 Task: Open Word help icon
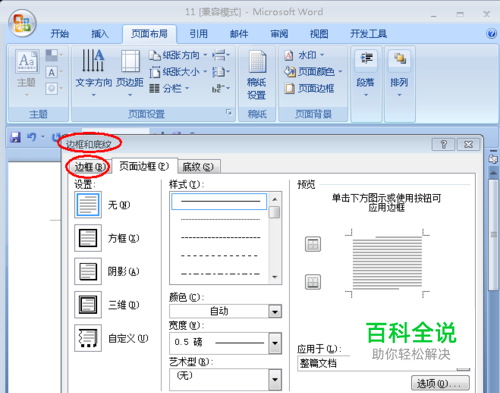491,34
